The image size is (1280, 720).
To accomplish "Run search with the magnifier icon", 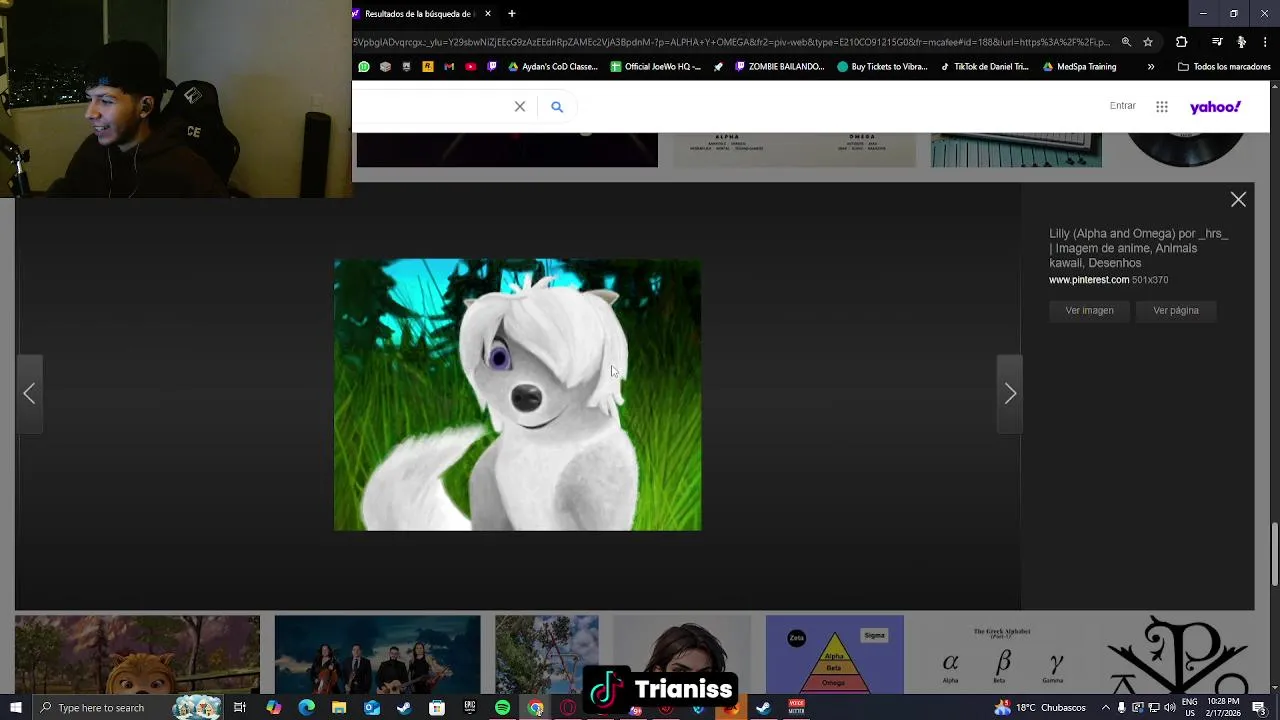I will [x=557, y=106].
